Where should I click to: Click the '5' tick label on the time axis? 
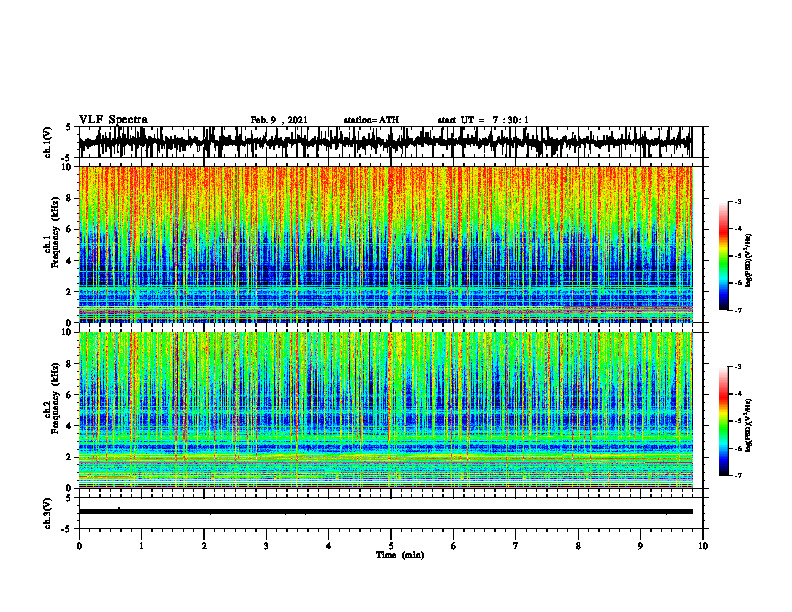tap(391, 546)
